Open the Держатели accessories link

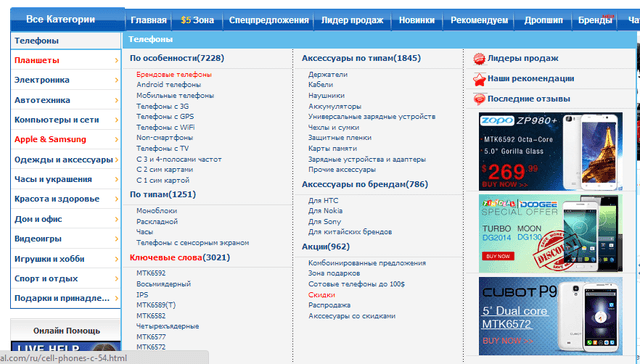coord(328,75)
